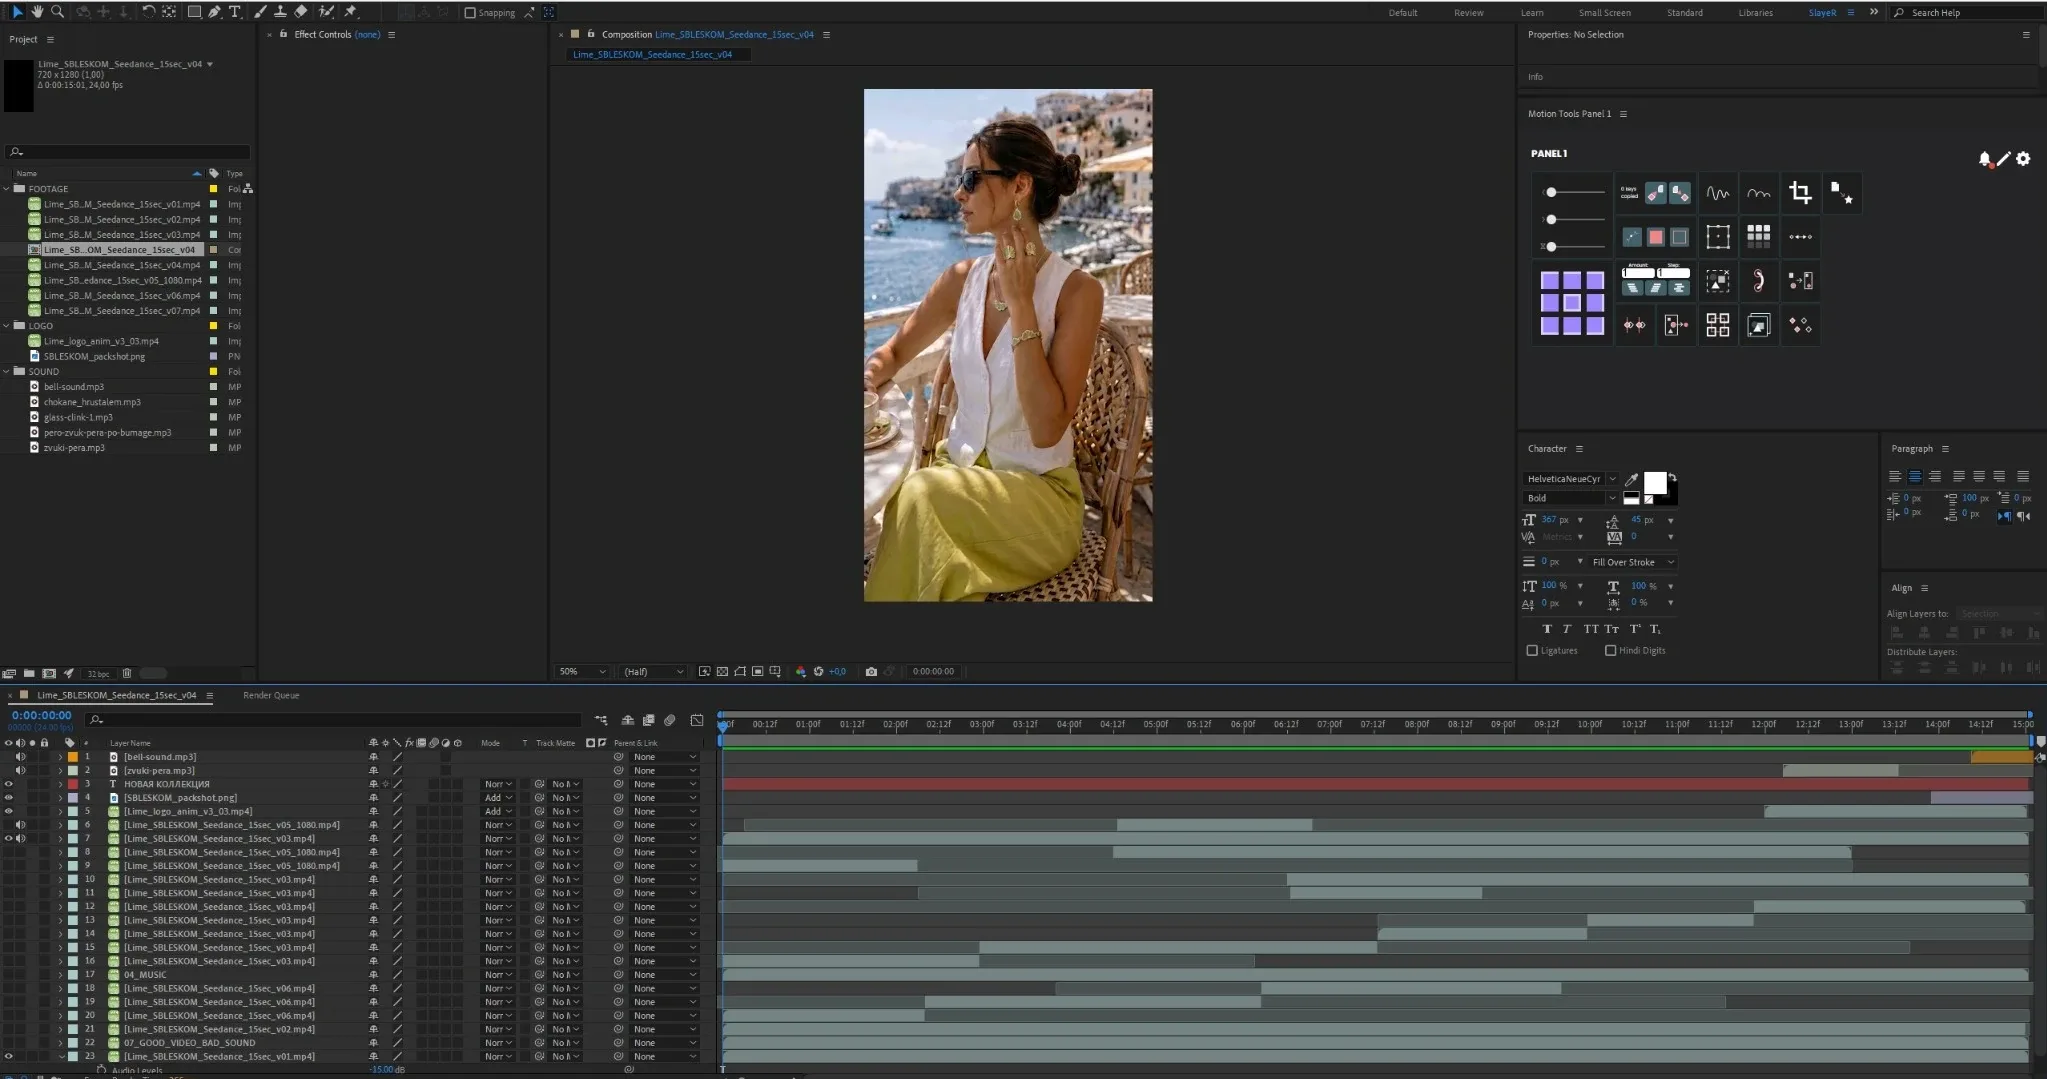Switch to the Review workspace

point(1468,13)
